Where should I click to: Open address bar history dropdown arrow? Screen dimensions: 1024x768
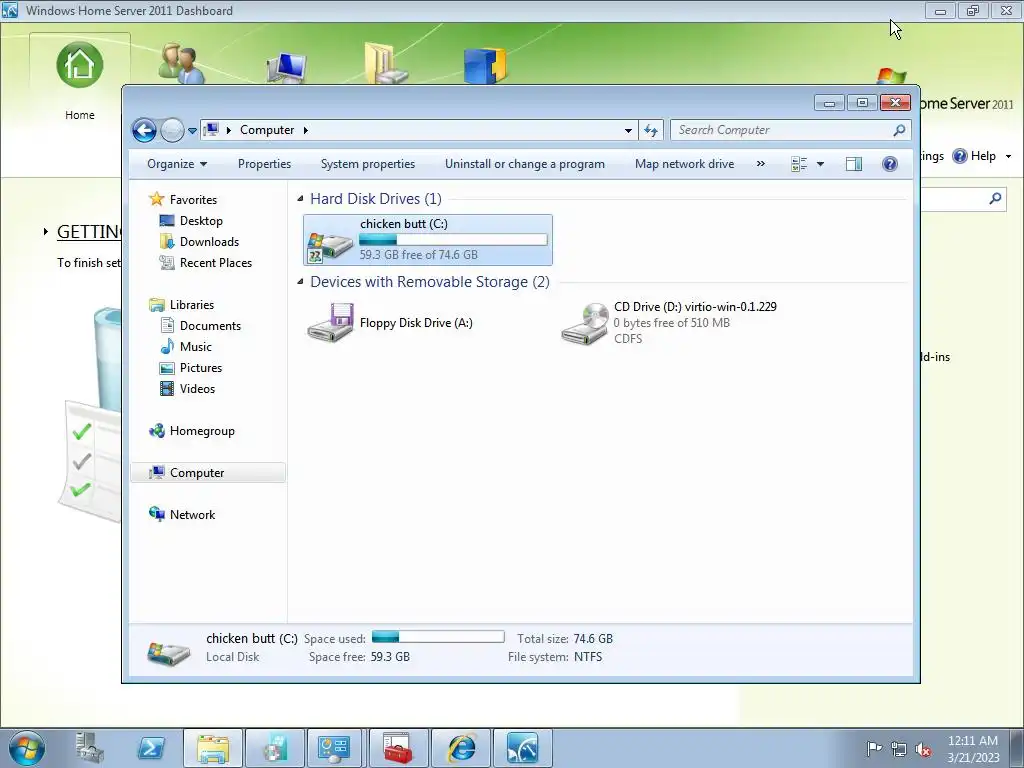coord(628,130)
